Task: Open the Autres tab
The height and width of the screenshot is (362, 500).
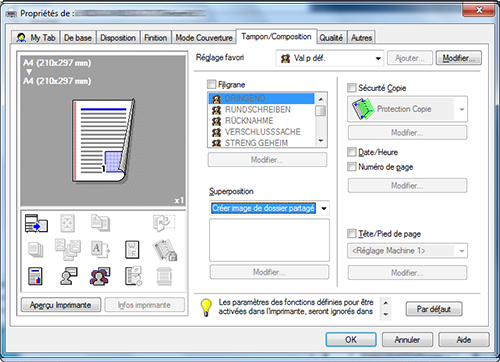Action: click(x=361, y=38)
